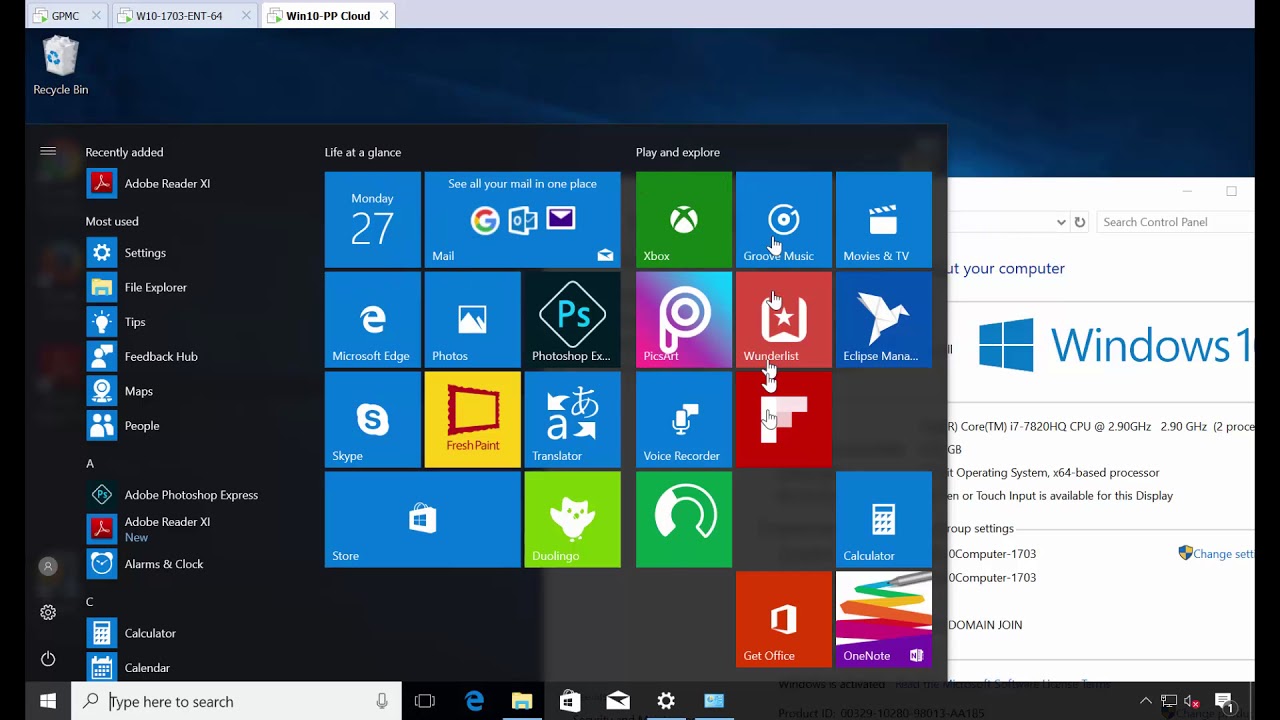Click the Windows Start button

[x=48, y=701]
